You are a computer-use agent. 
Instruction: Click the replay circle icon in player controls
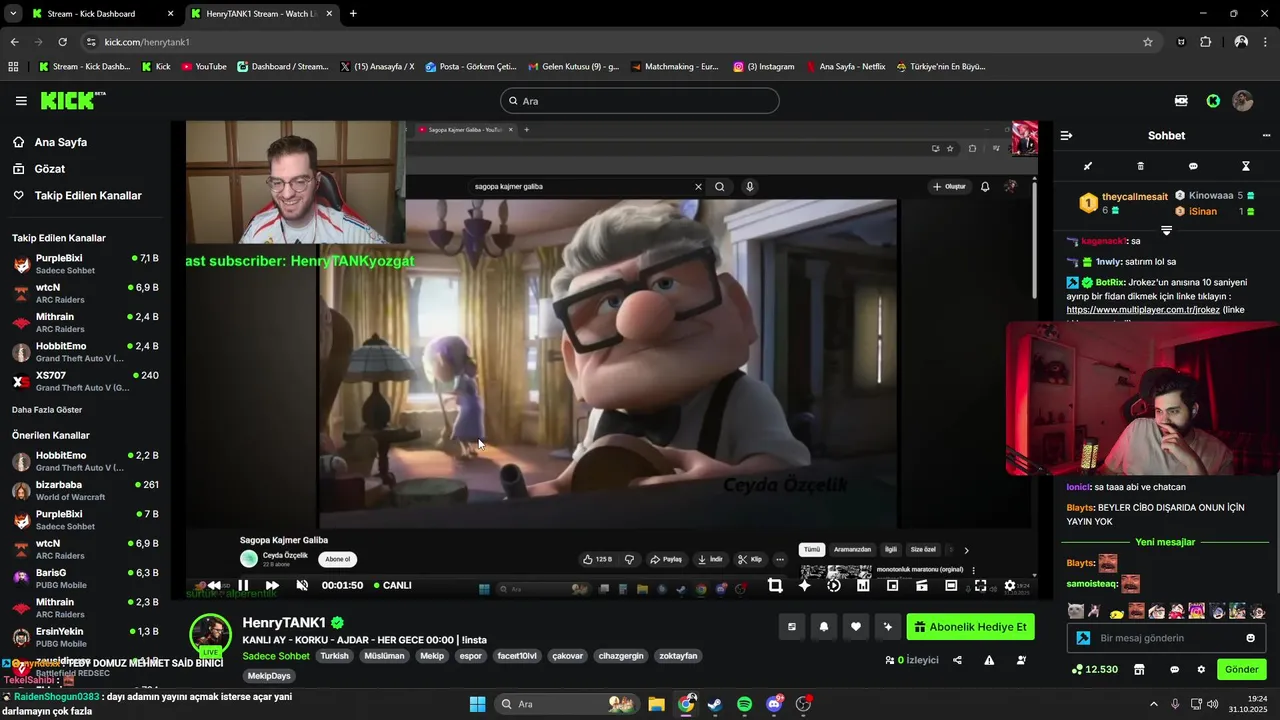point(834,585)
